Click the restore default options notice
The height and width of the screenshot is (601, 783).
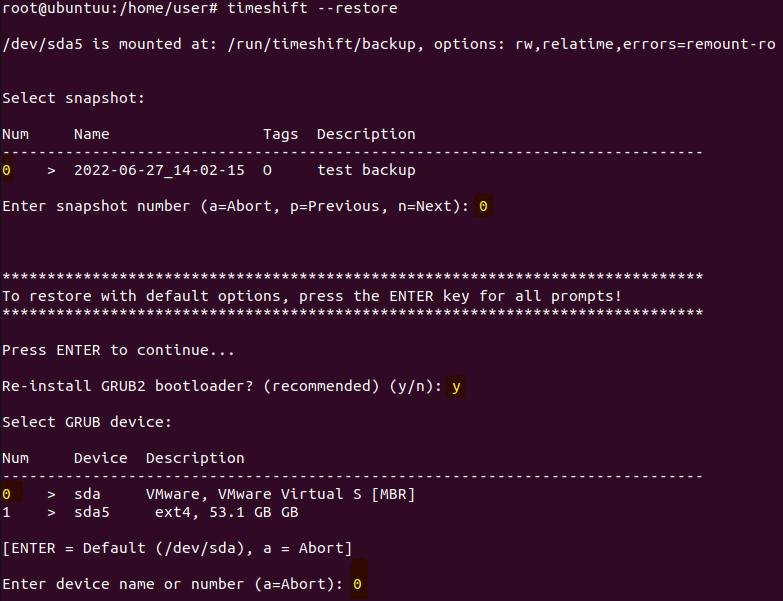[x=312, y=296]
